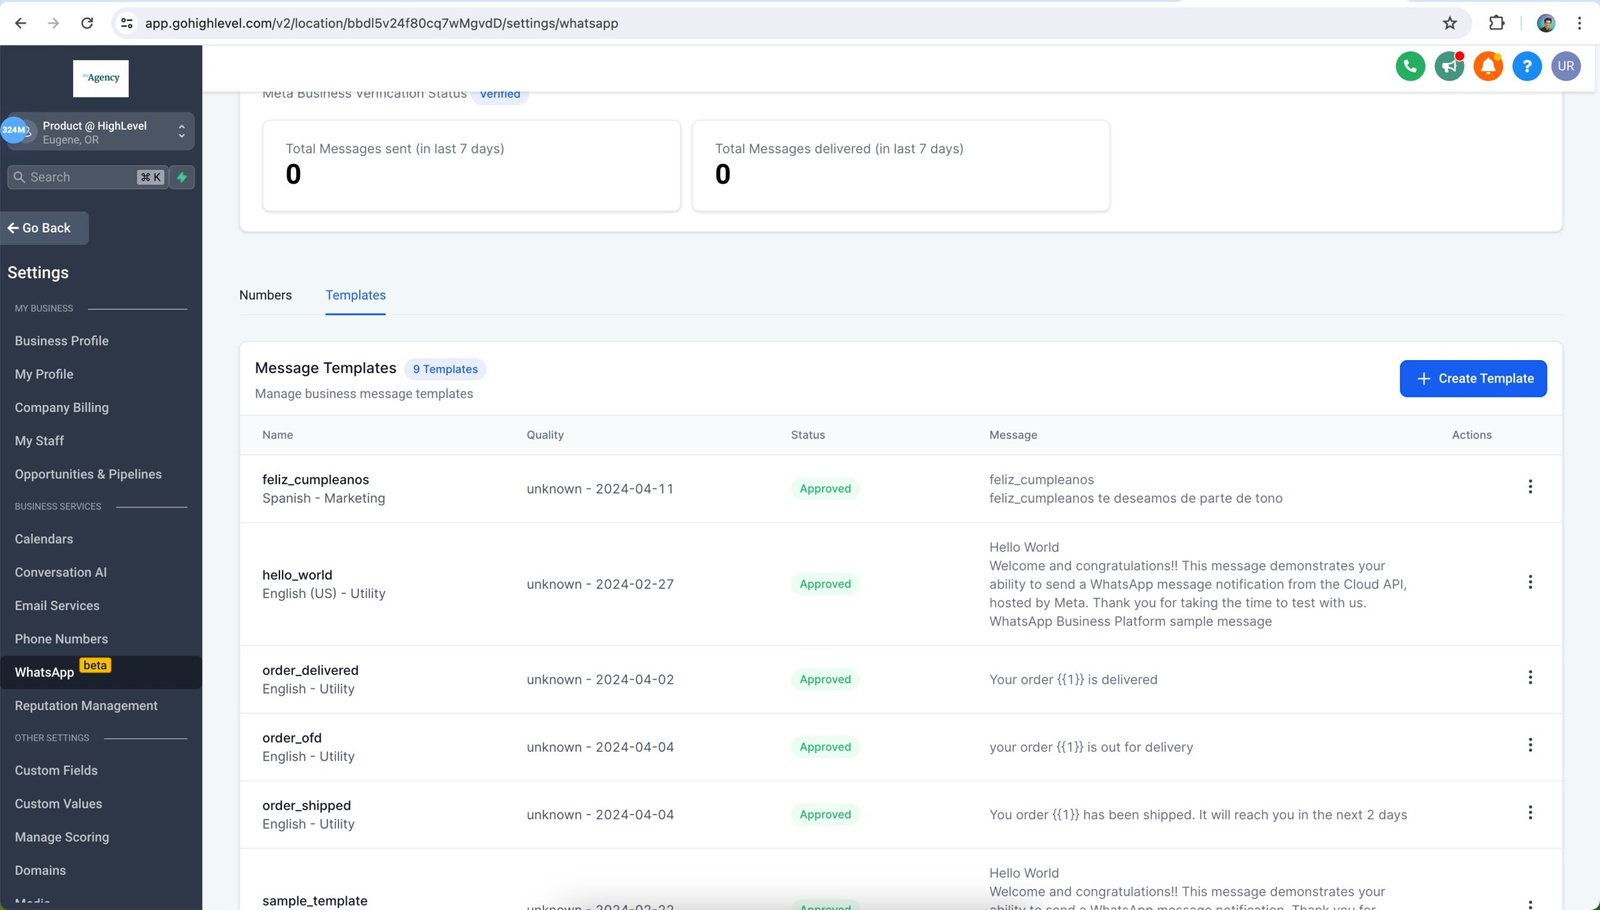This screenshot has height=910, width=1600.
Task: Reload the page in the browser
Action: point(87,23)
